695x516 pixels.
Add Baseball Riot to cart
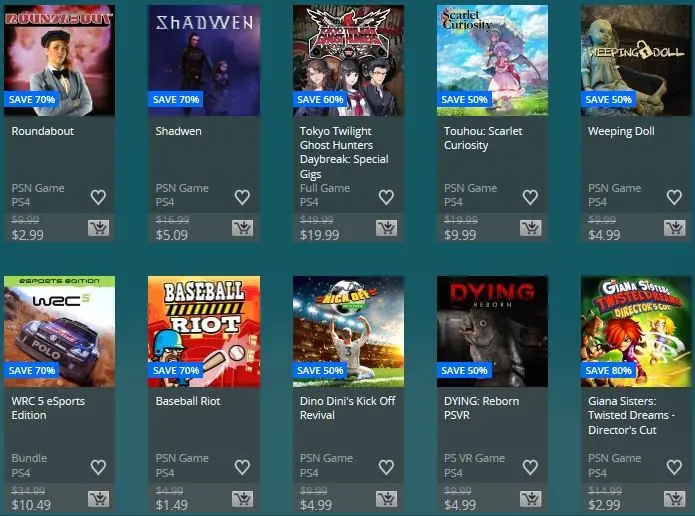(242, 499)
